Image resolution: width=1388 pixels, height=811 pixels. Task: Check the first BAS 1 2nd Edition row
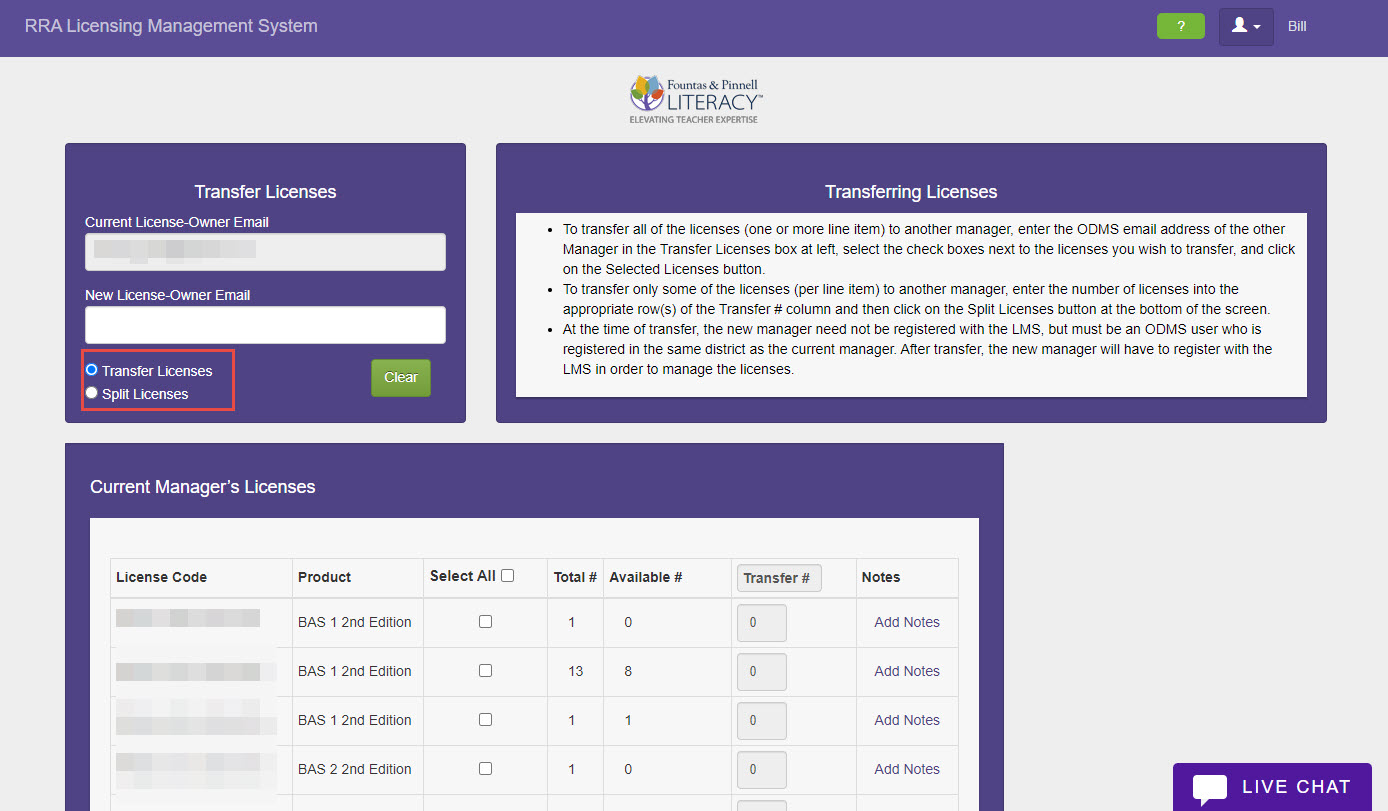[x=485, y=621]
